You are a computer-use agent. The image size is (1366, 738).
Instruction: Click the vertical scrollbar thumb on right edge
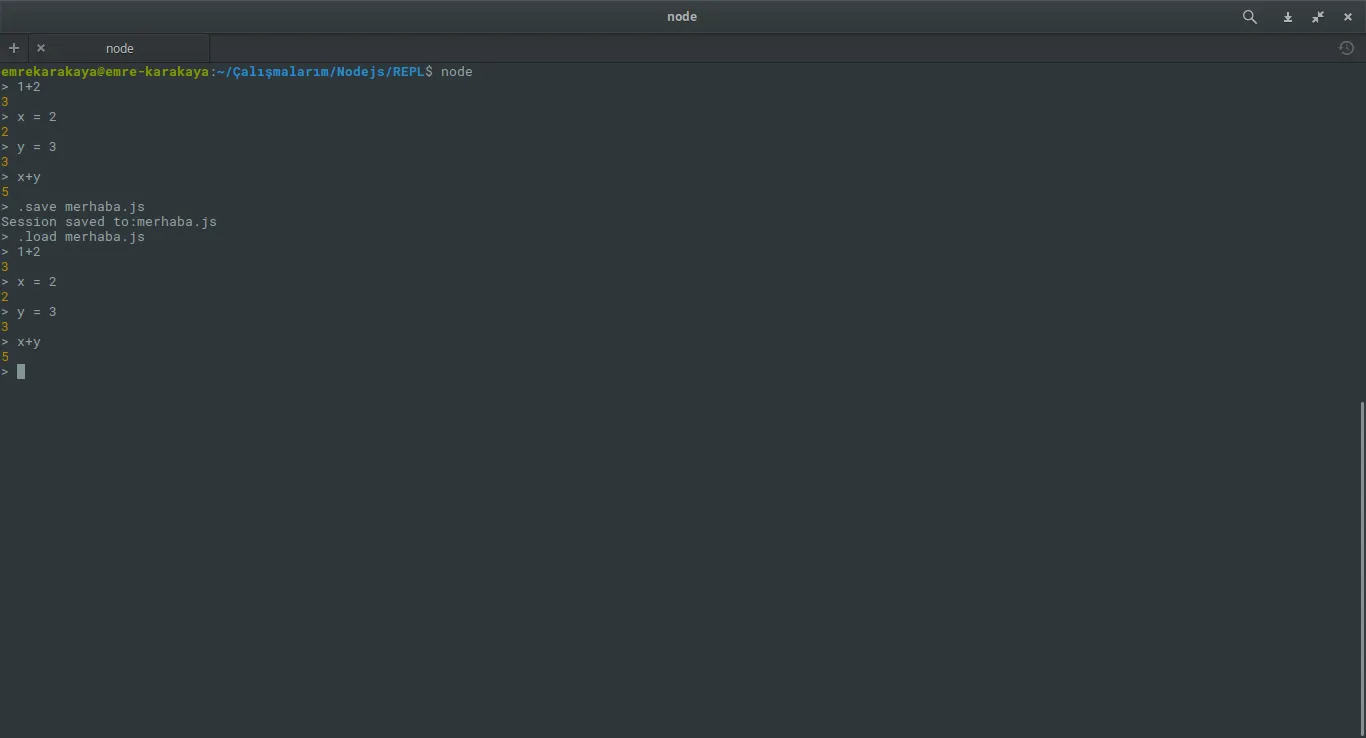[x=1362, y=560]
